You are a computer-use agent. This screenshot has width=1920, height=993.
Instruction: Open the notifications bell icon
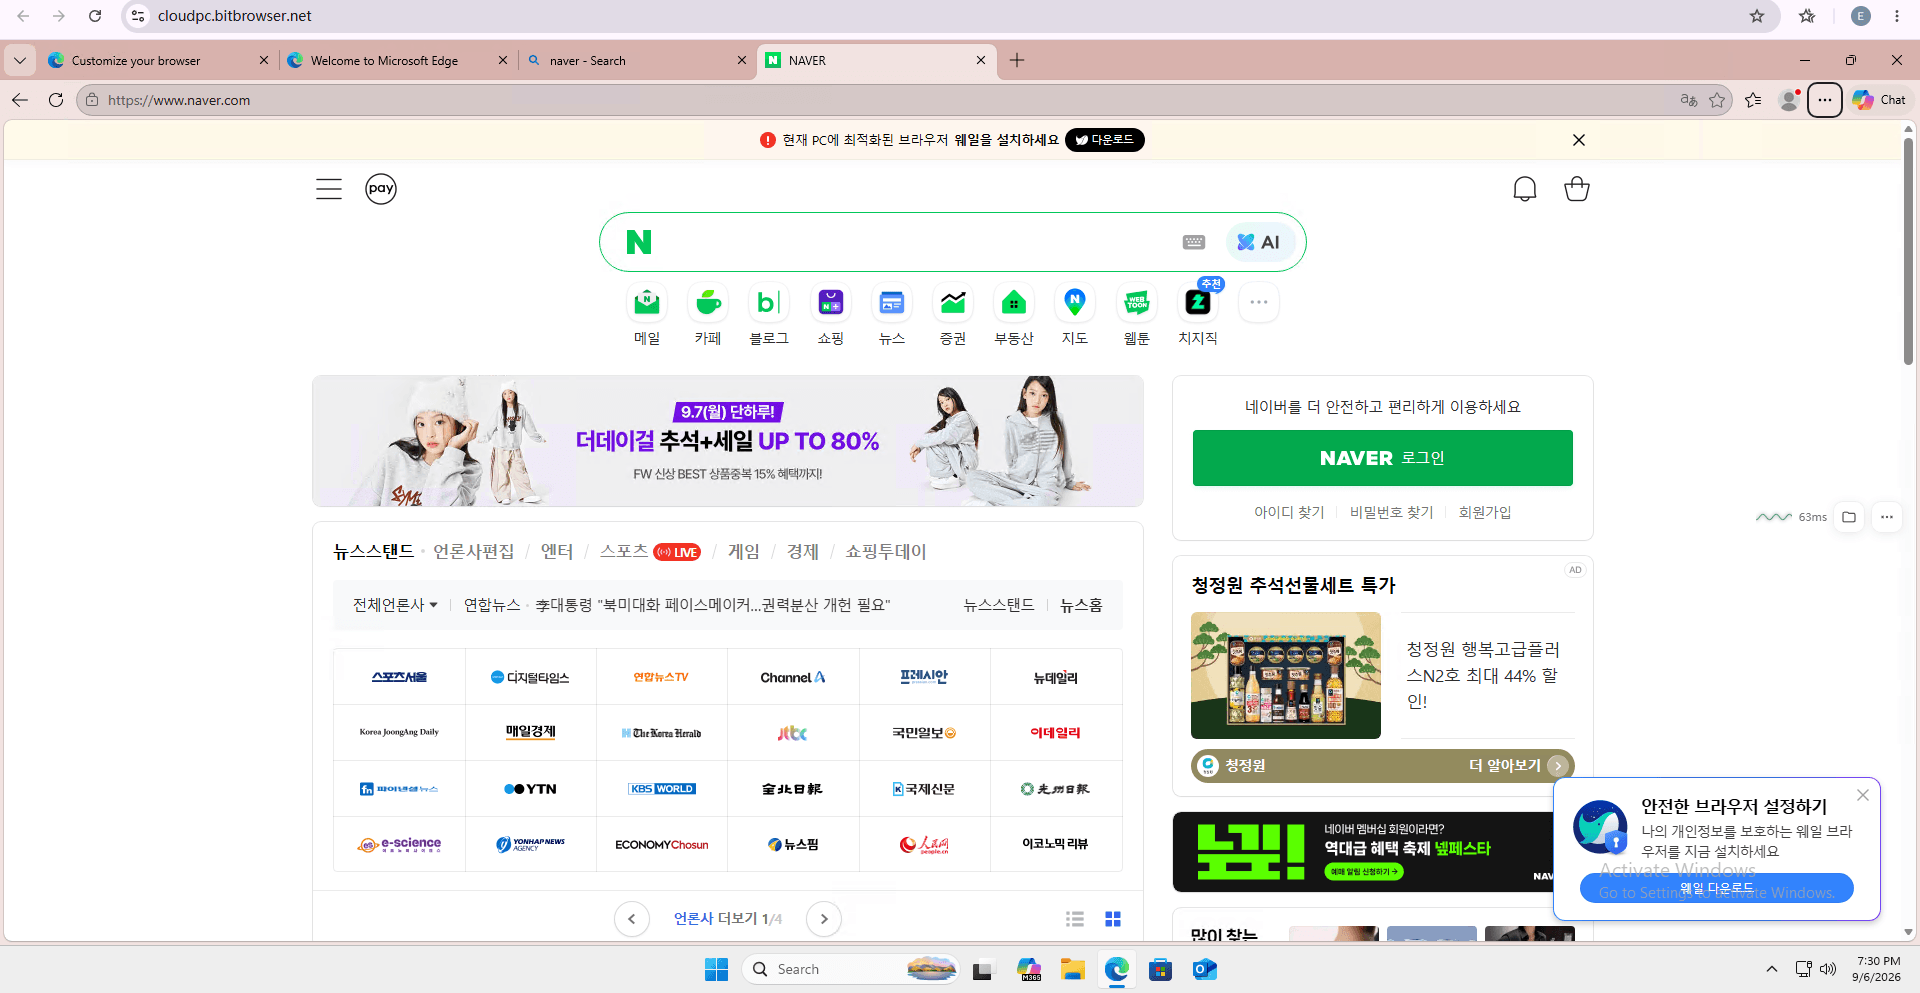pyautogui.click(x=1525, y=189)
